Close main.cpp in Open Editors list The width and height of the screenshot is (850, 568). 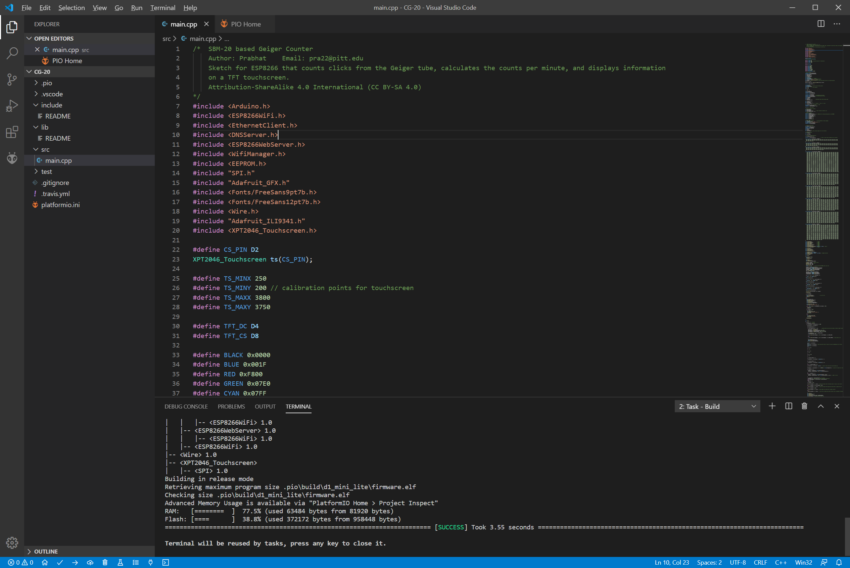pos(38,49)
